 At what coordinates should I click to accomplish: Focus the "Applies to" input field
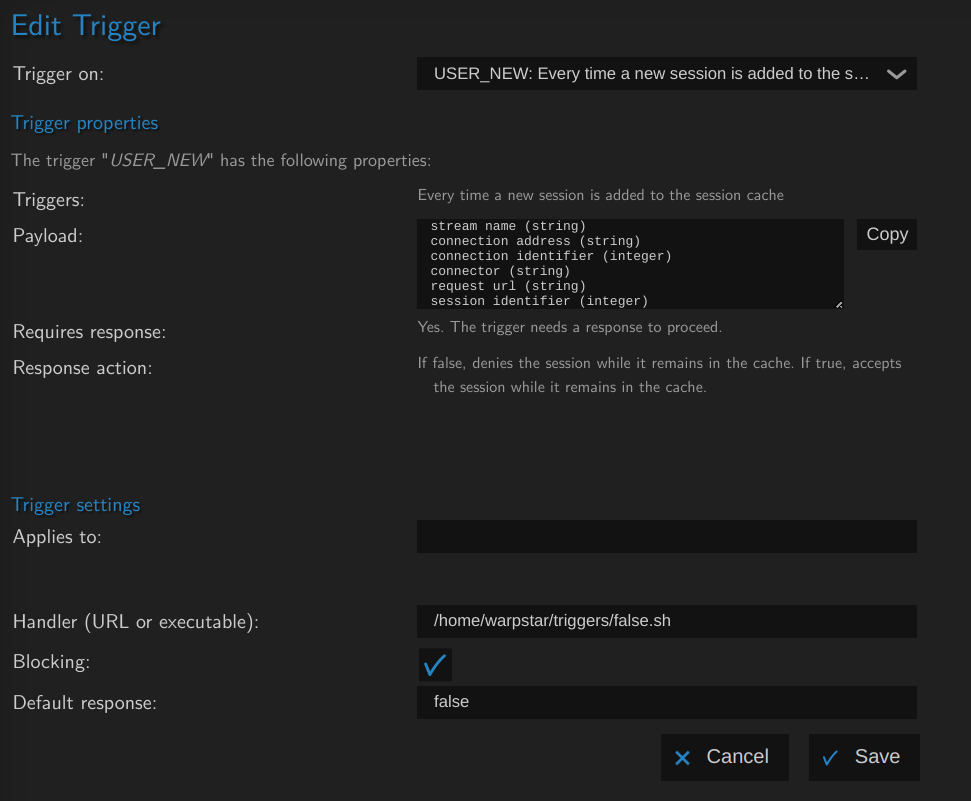666,537
